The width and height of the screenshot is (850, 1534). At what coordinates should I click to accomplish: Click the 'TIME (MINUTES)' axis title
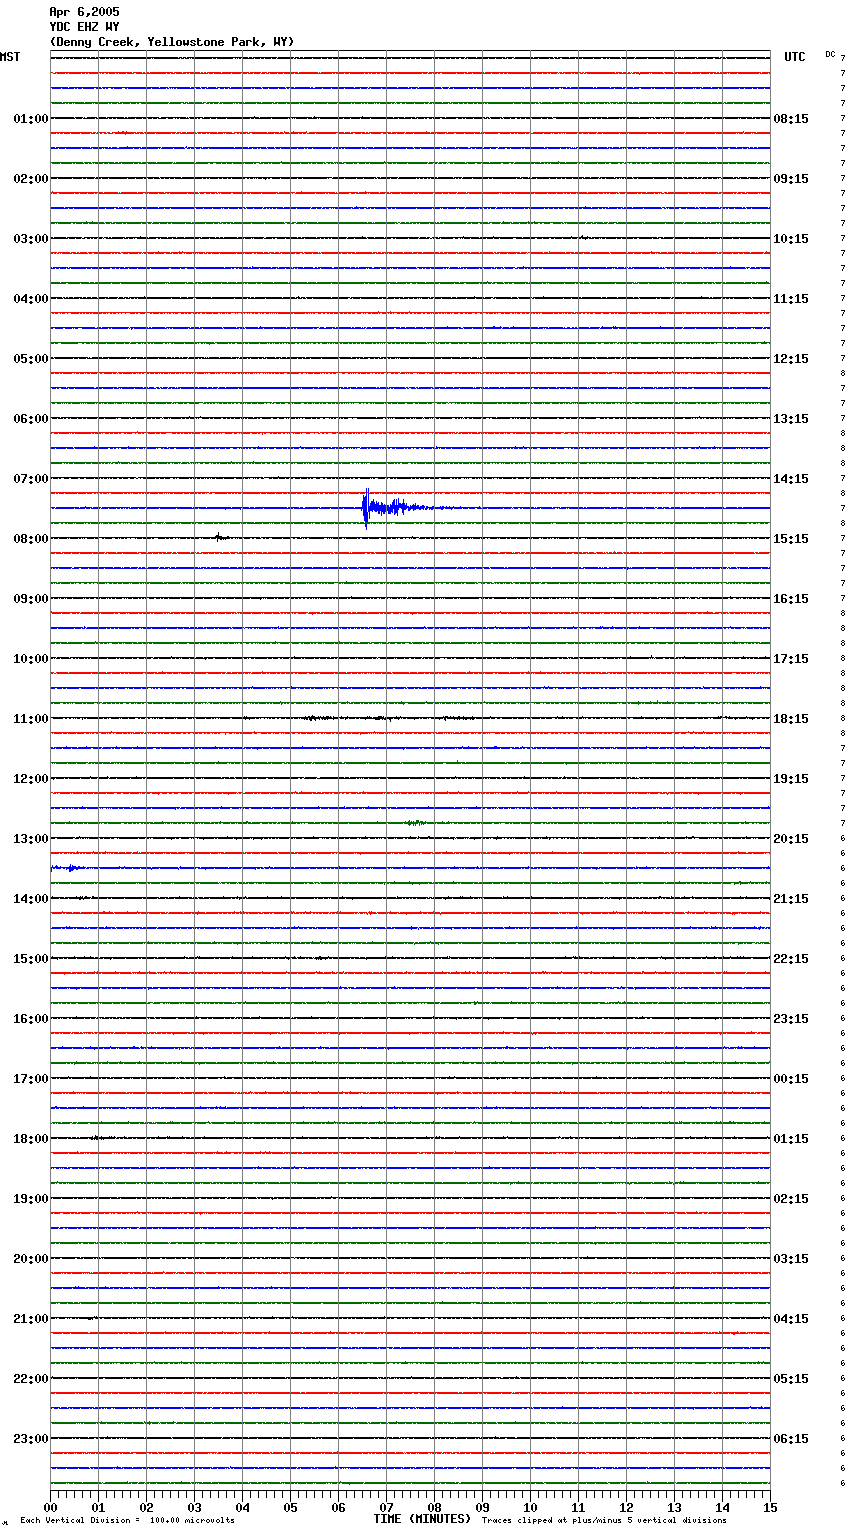coord(422,1519)
